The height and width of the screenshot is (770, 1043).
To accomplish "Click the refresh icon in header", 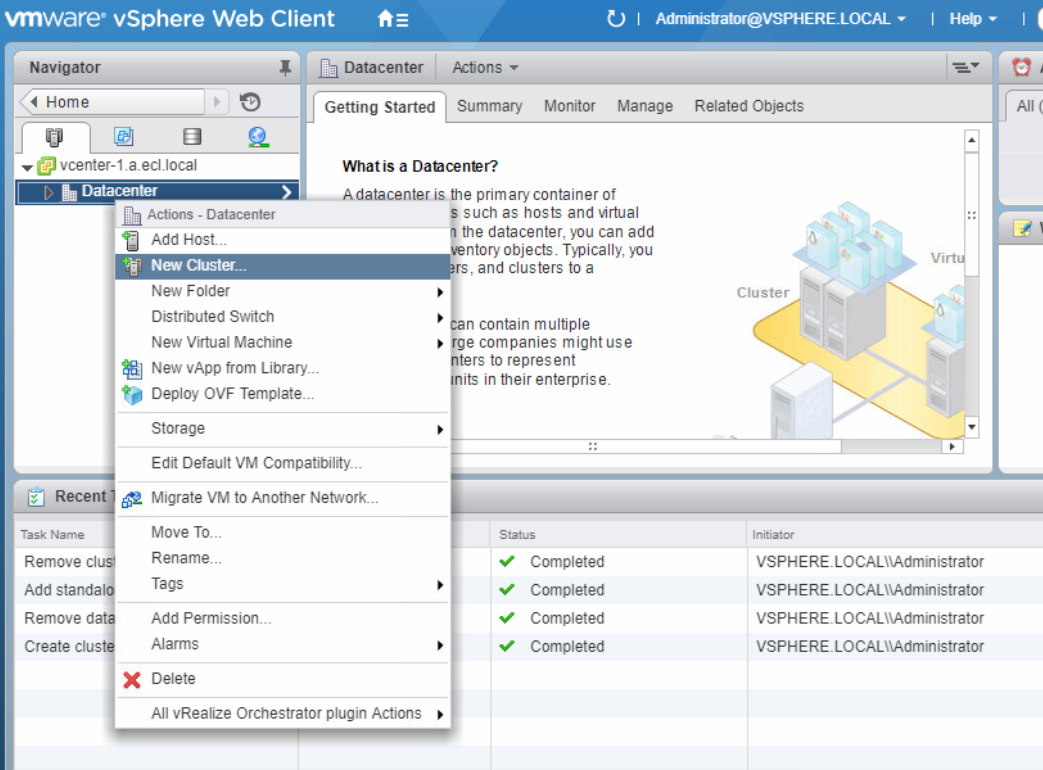I will coord(616,19).
